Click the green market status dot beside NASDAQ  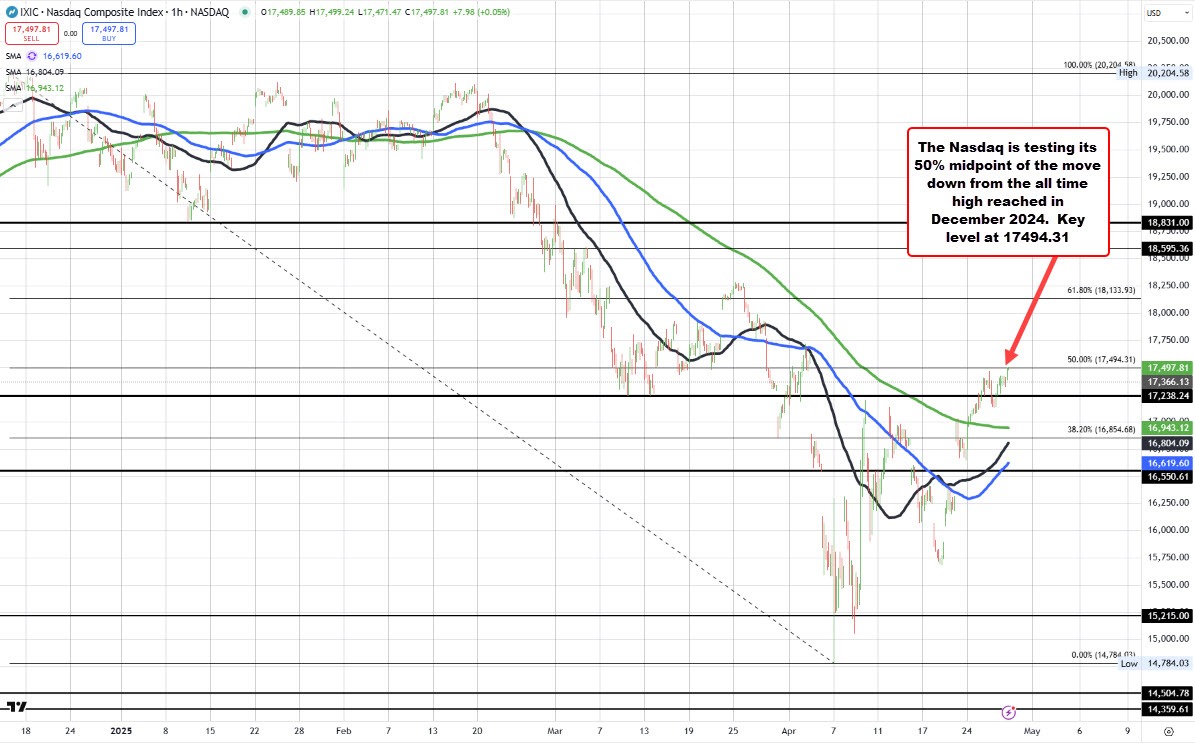point(245,11)
